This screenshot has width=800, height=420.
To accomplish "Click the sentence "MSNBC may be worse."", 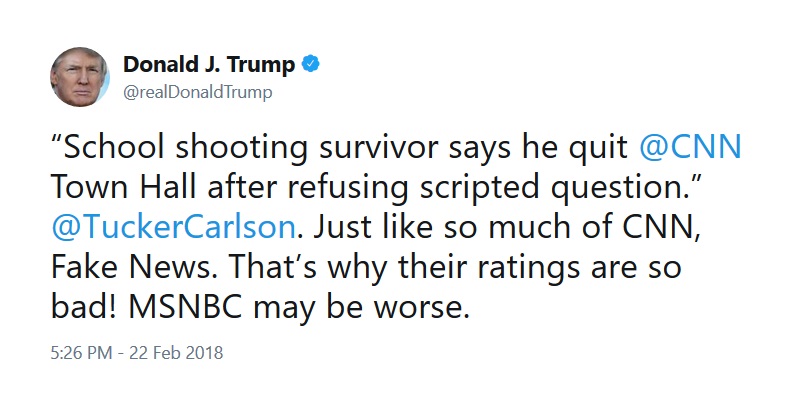I will [x=298, y=308].
